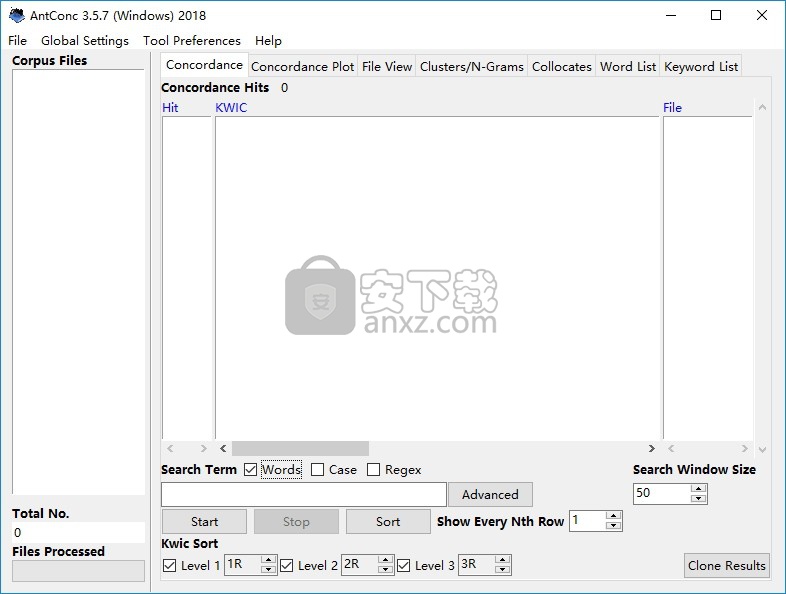Click the results vertical scroll down arrow
This screenshot has width=786, height=594.
pos(762,450)
